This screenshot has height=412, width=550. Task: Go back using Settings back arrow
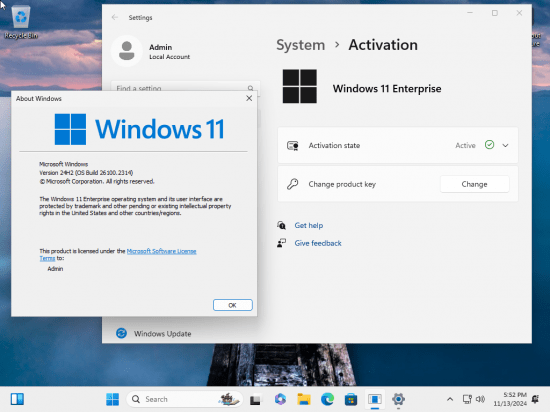(115, 17)
